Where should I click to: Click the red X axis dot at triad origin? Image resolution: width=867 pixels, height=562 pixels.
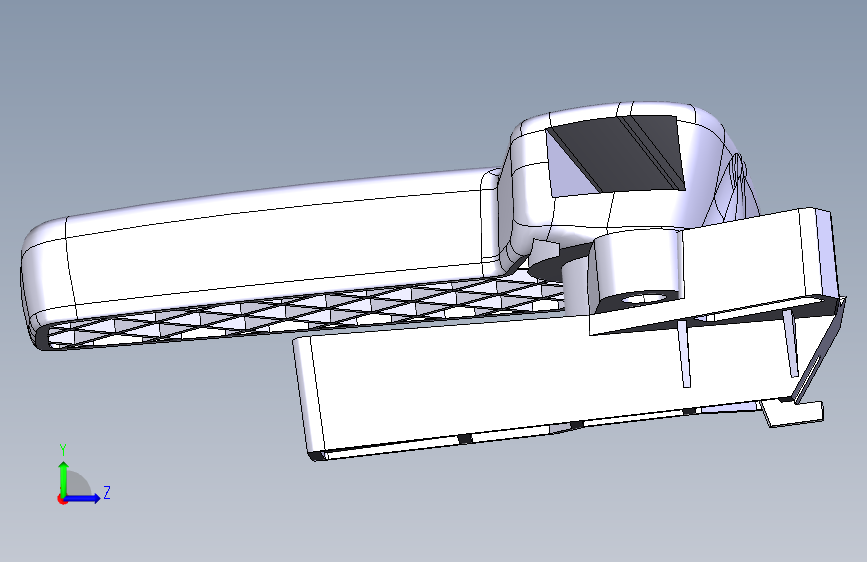[62, 499]
